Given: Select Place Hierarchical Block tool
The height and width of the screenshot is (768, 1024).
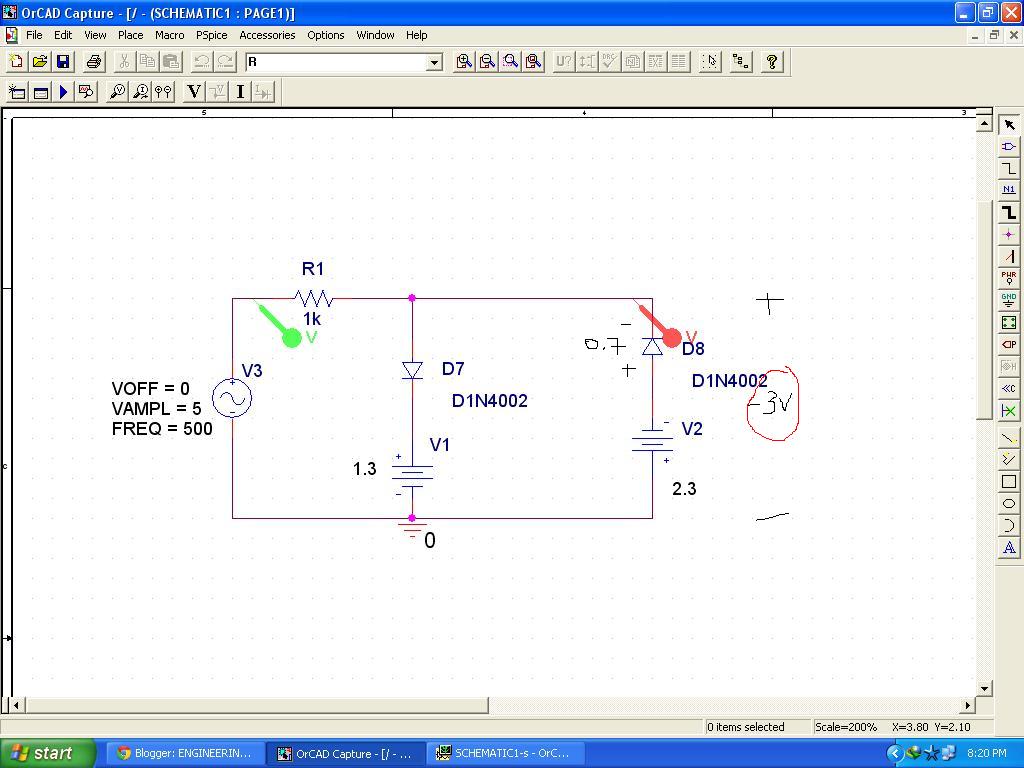Looking at the screenshot, I should coord(1009,323).
